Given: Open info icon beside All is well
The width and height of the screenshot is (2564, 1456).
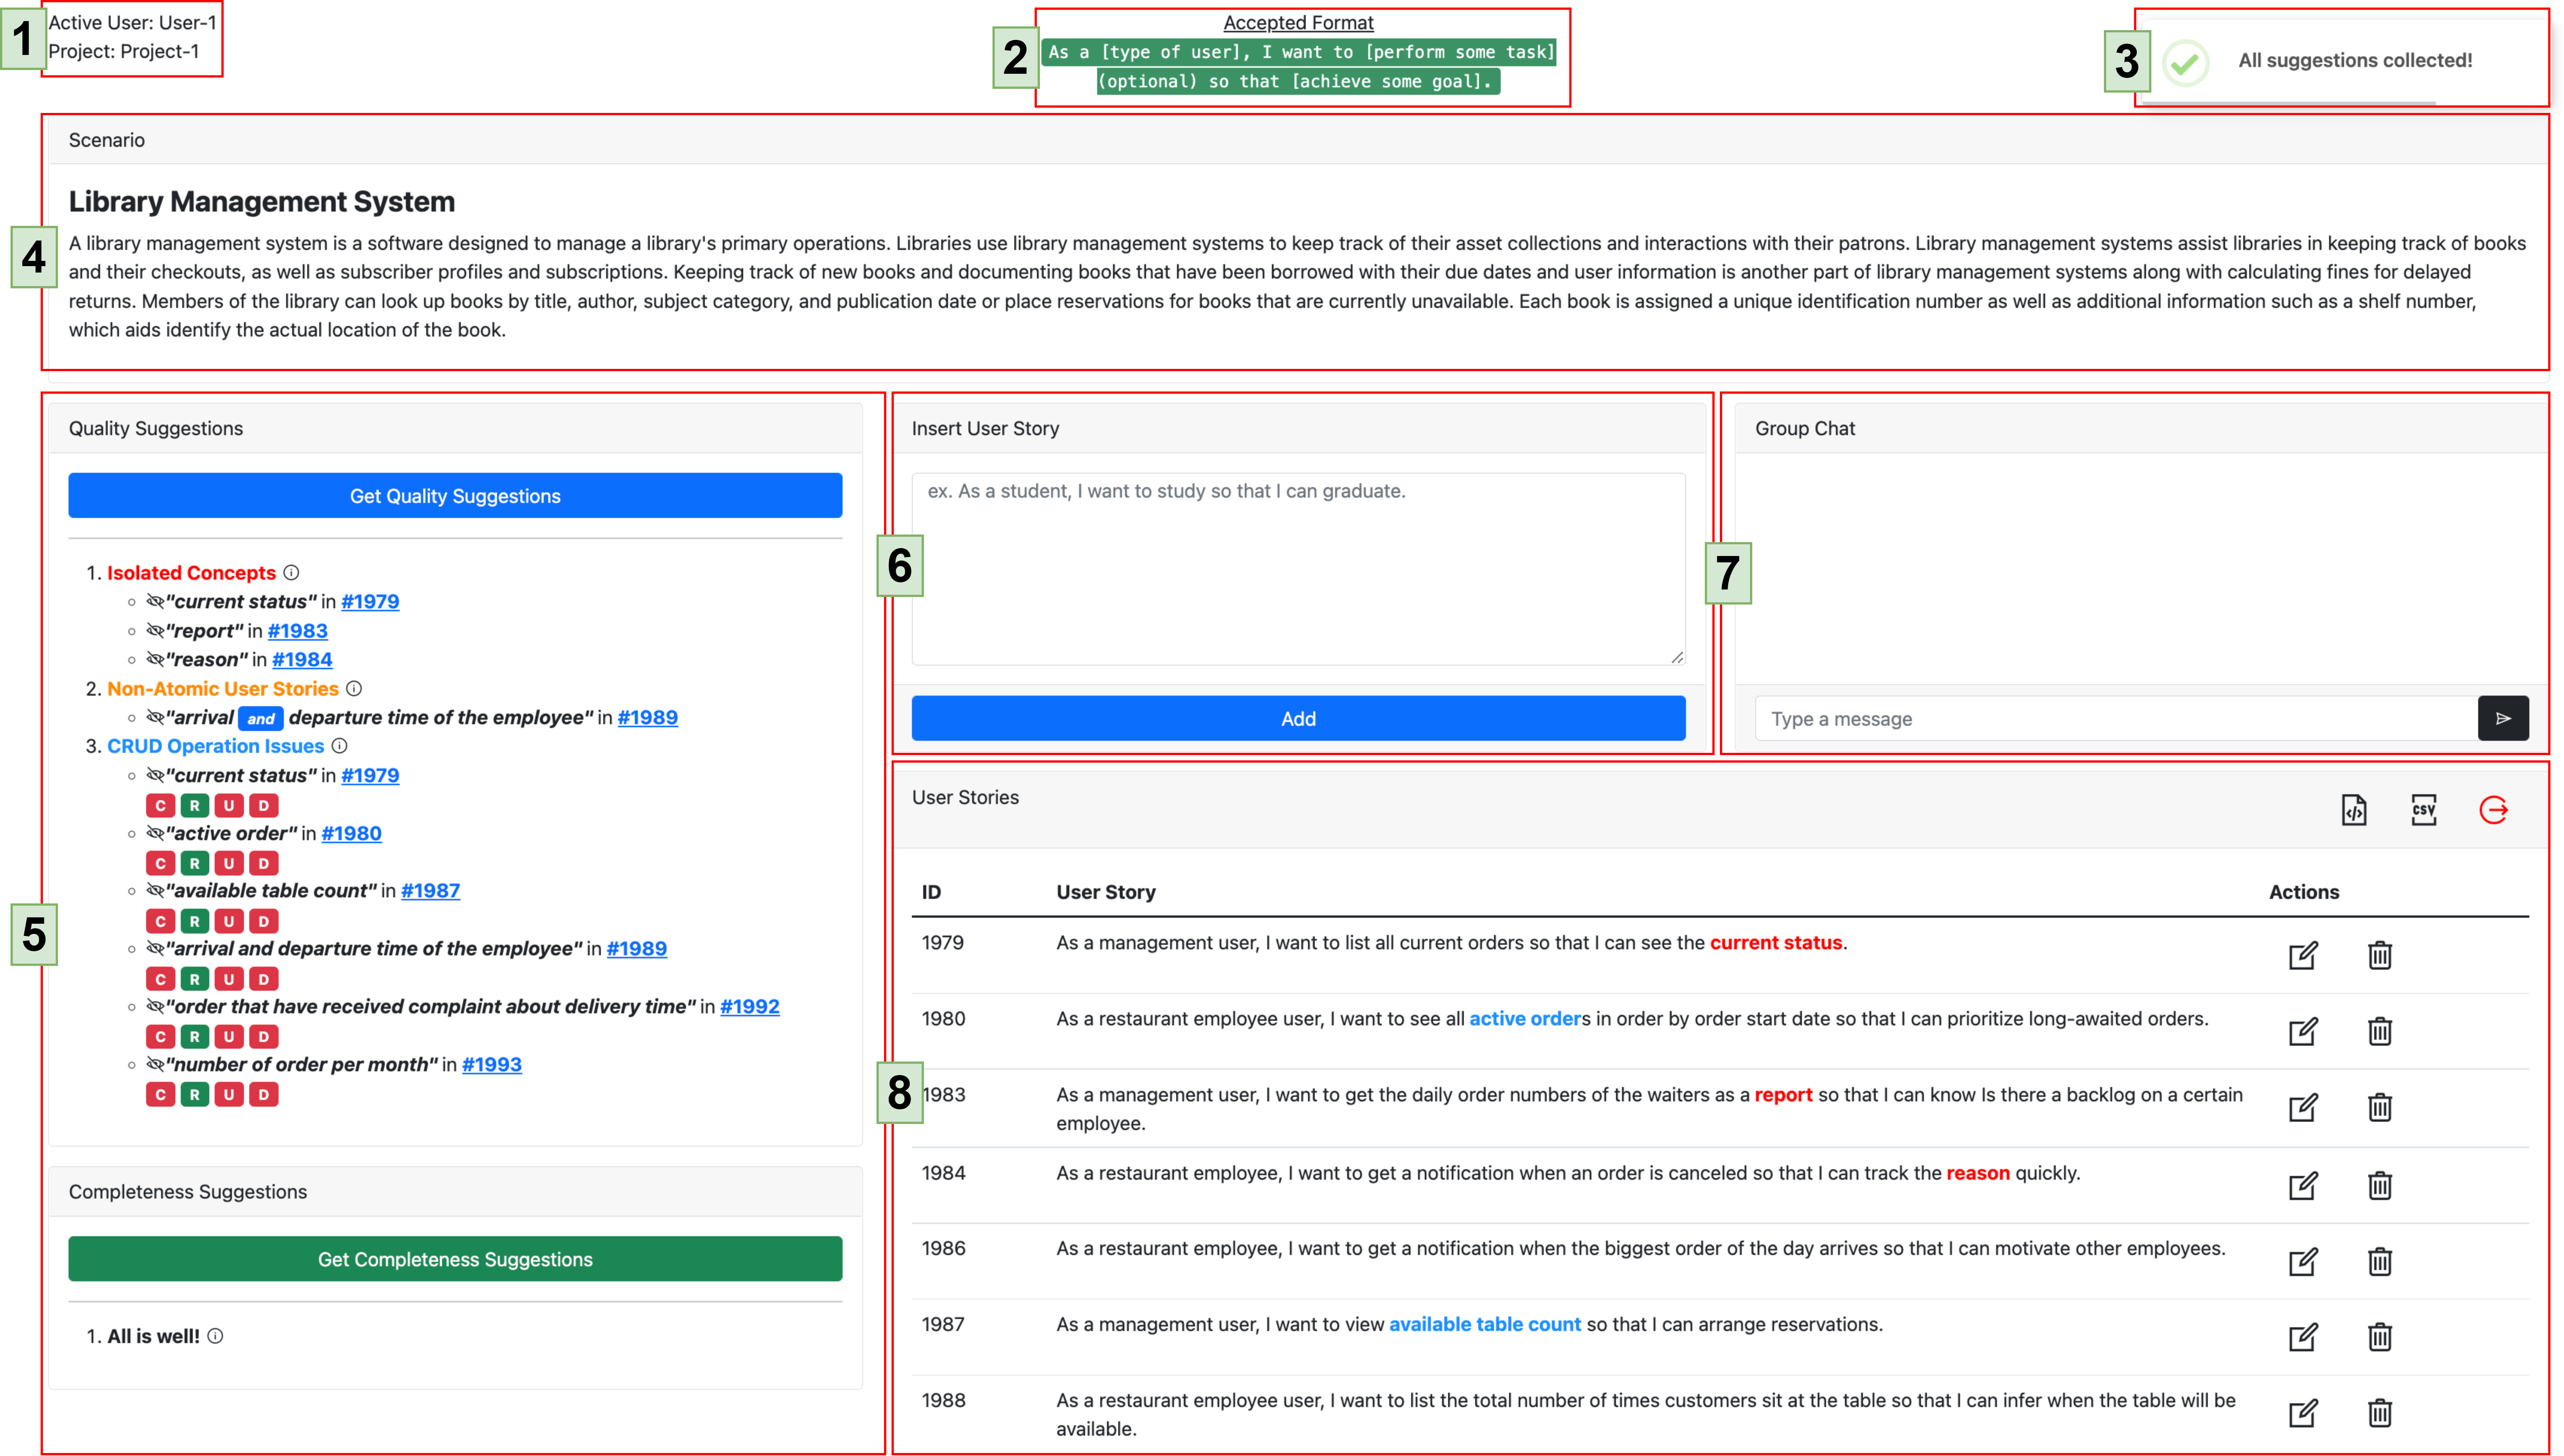Looking at the screenshot, I should pyautogui.click(x=215, y=1336).
